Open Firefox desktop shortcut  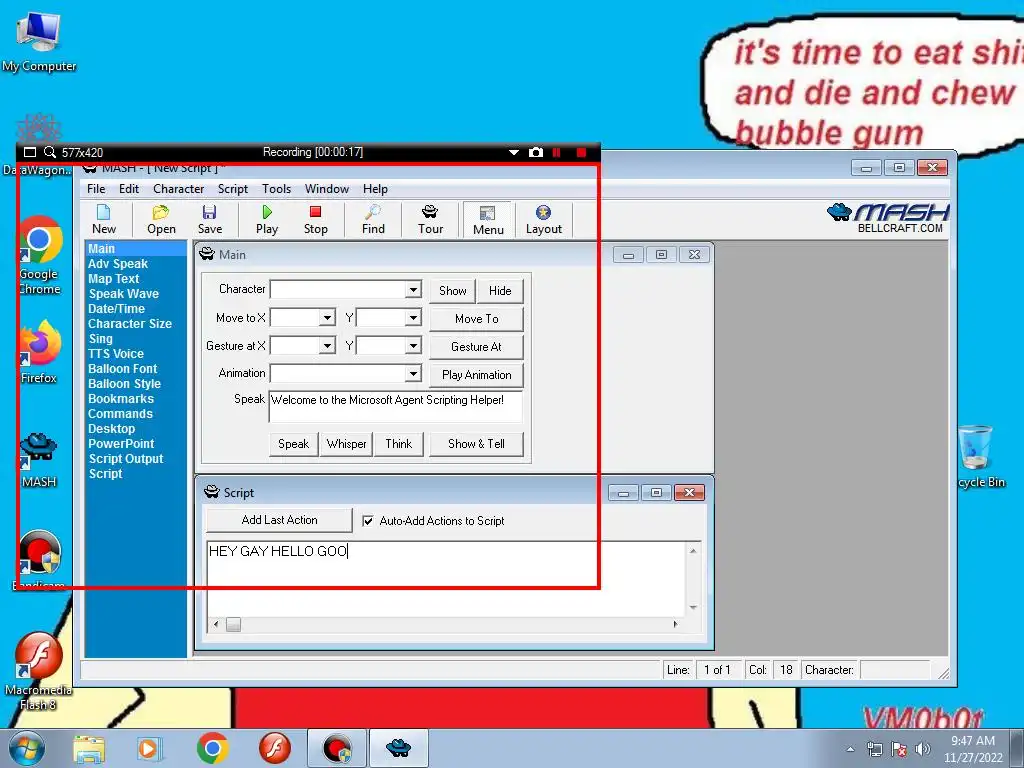click(39, 352)
